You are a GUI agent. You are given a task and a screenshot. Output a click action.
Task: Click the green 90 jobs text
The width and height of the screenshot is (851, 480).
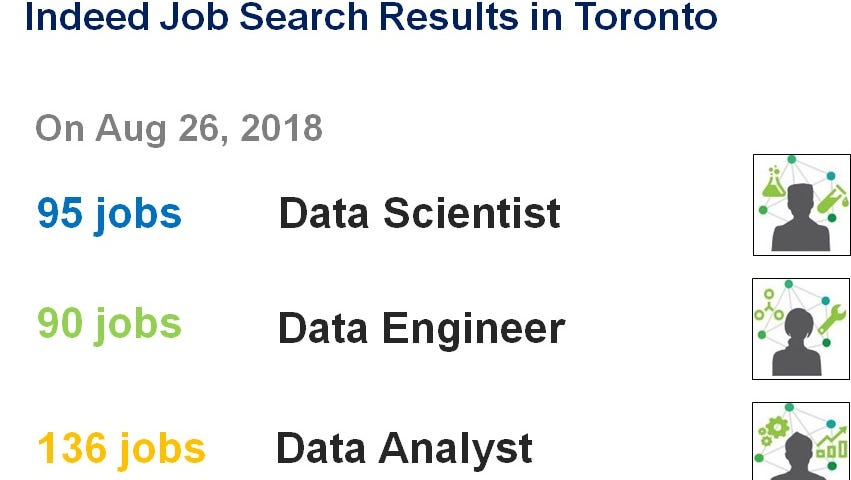tap(109, 325)
